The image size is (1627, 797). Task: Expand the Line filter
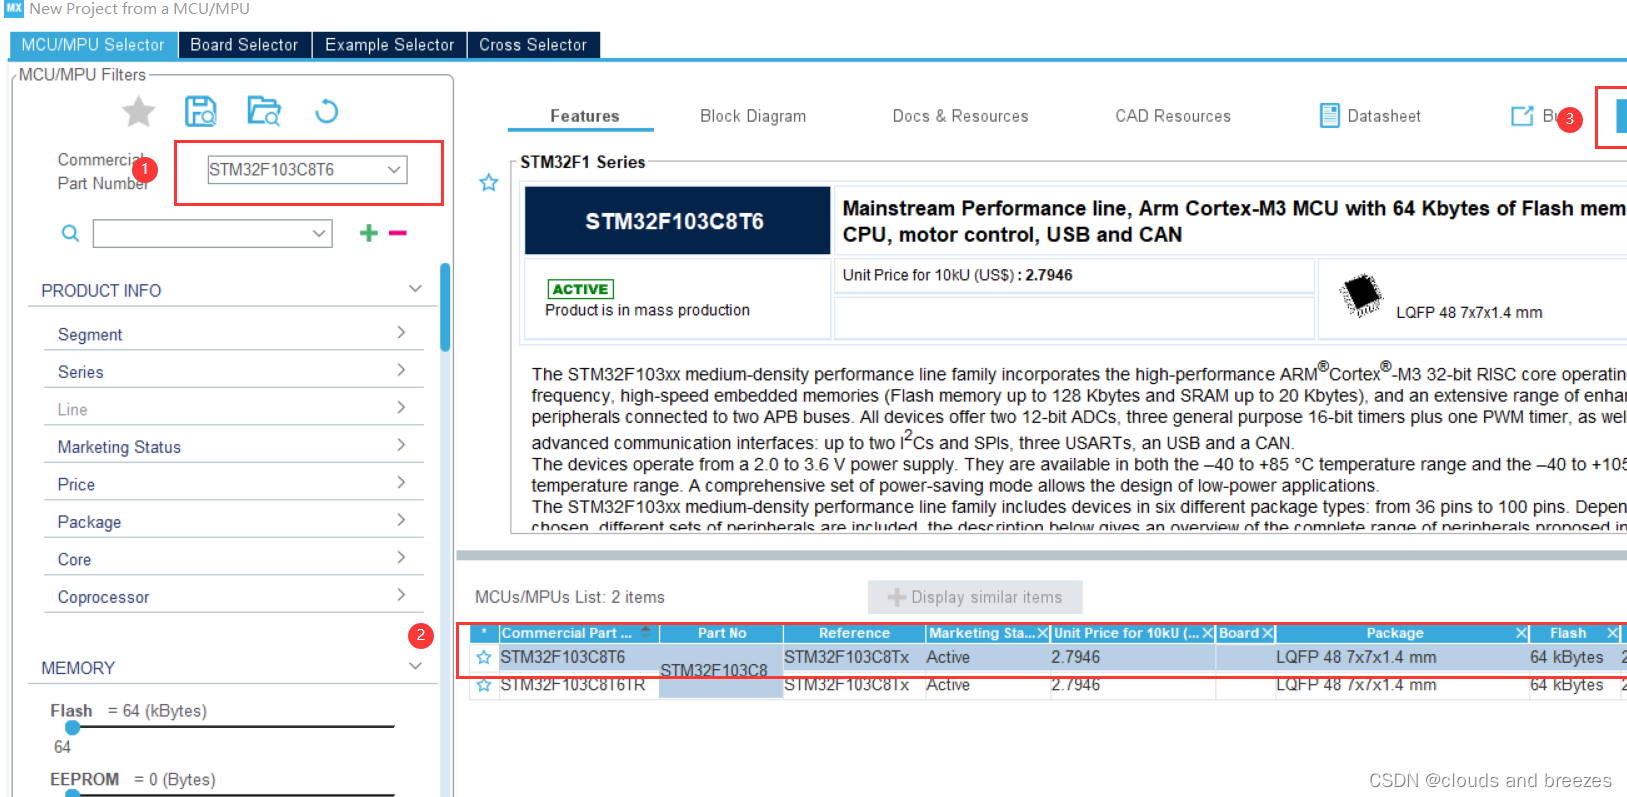click(401, 407)
